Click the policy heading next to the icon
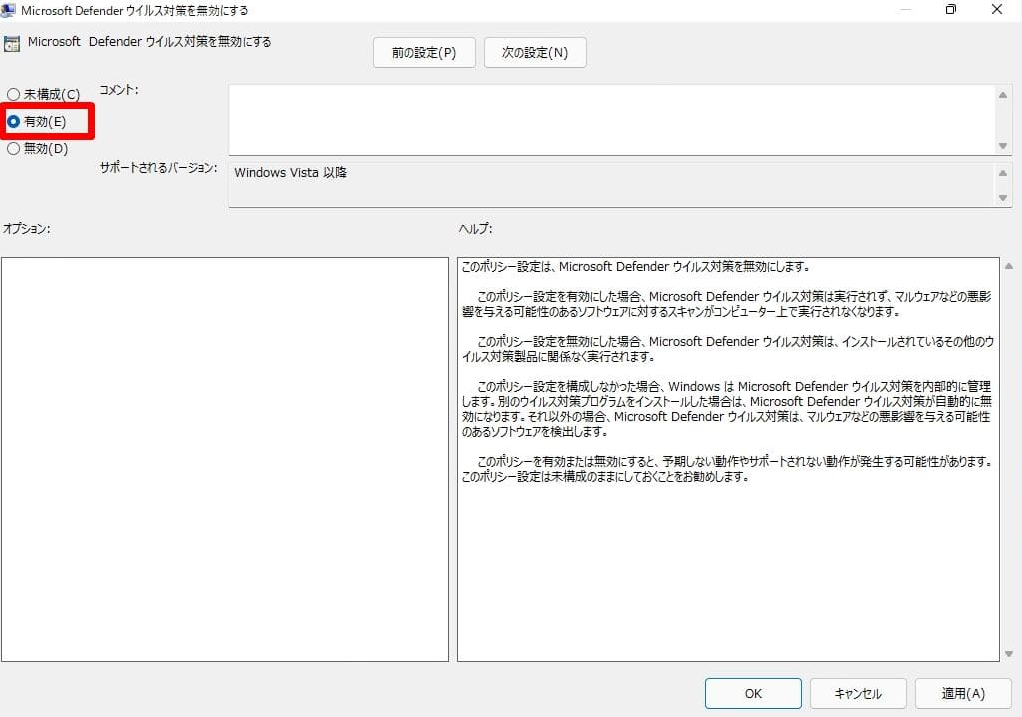 point(149,42)
